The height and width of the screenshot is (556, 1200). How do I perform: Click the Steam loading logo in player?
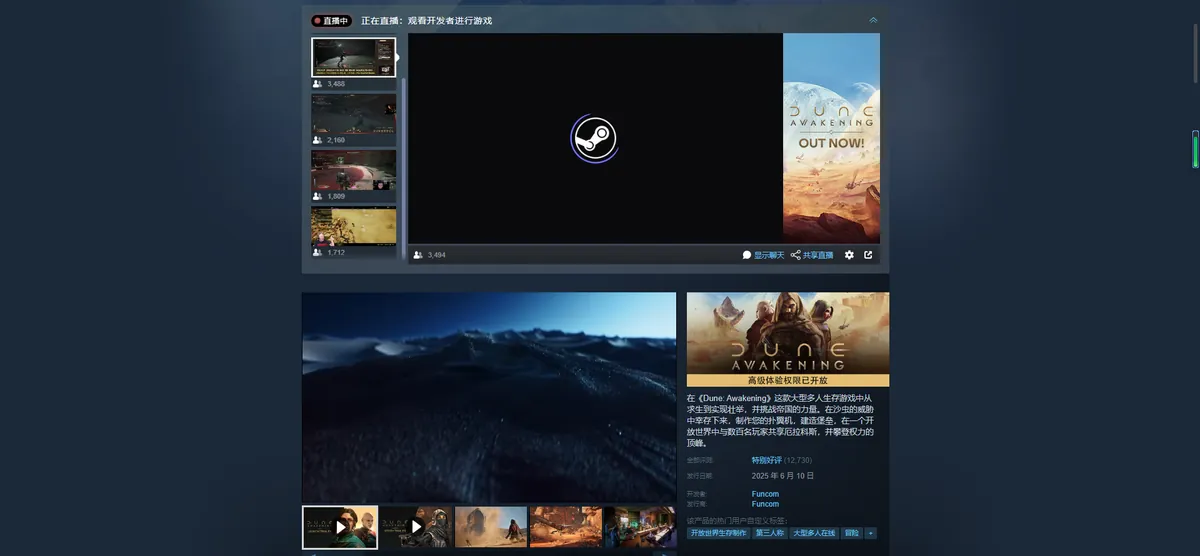594,138
